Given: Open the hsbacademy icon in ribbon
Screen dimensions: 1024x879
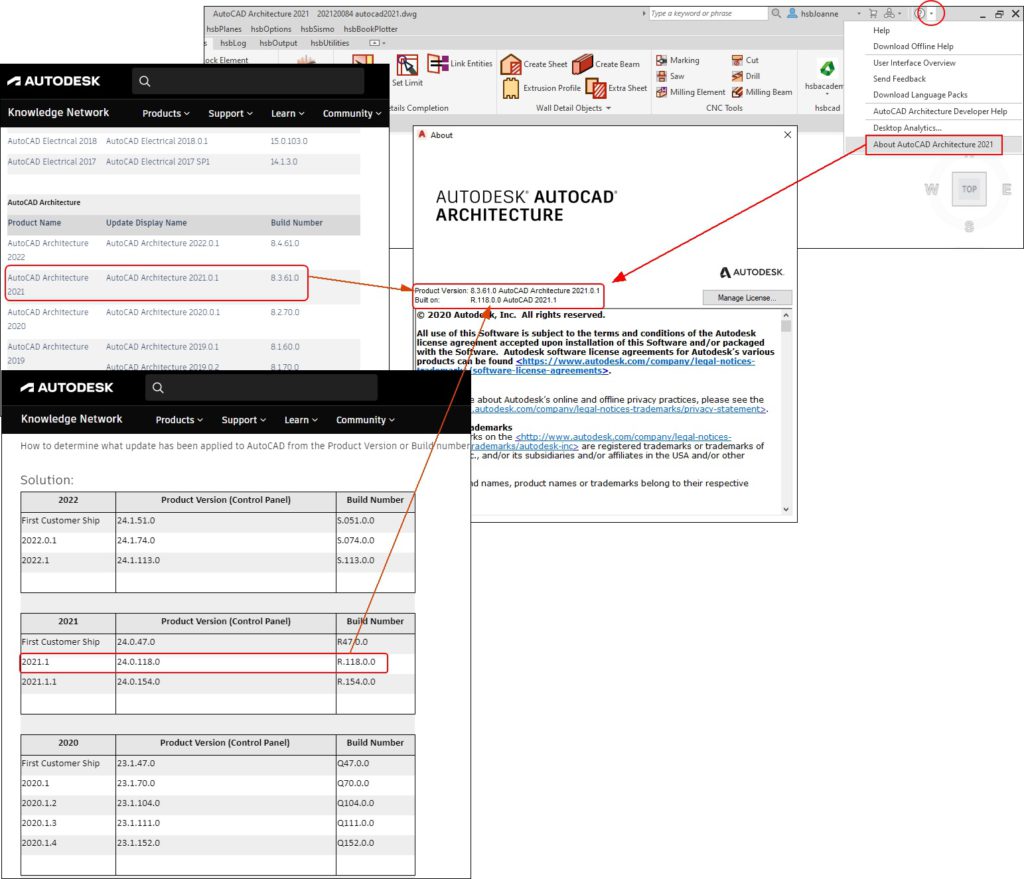Looking at the screenshot, I should 827,68.
